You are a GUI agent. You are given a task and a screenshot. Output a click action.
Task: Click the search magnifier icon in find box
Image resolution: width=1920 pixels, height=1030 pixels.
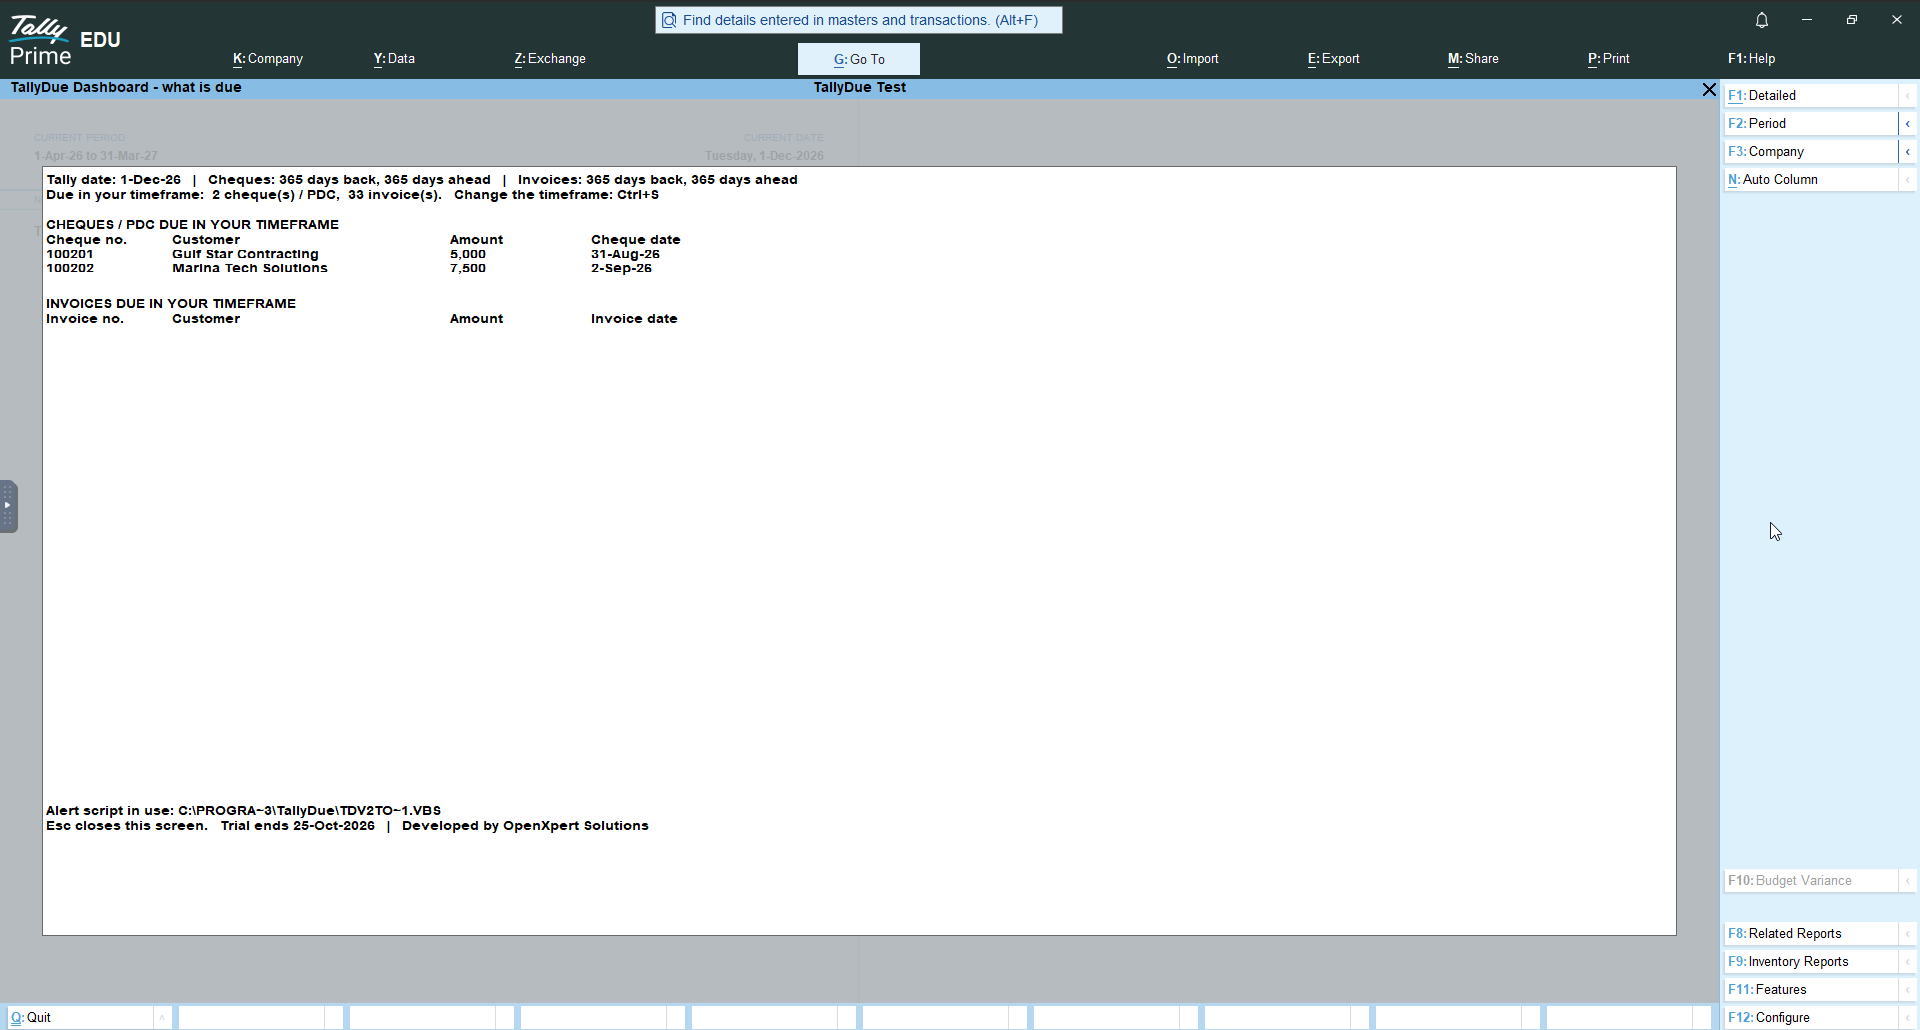(669, 20)
